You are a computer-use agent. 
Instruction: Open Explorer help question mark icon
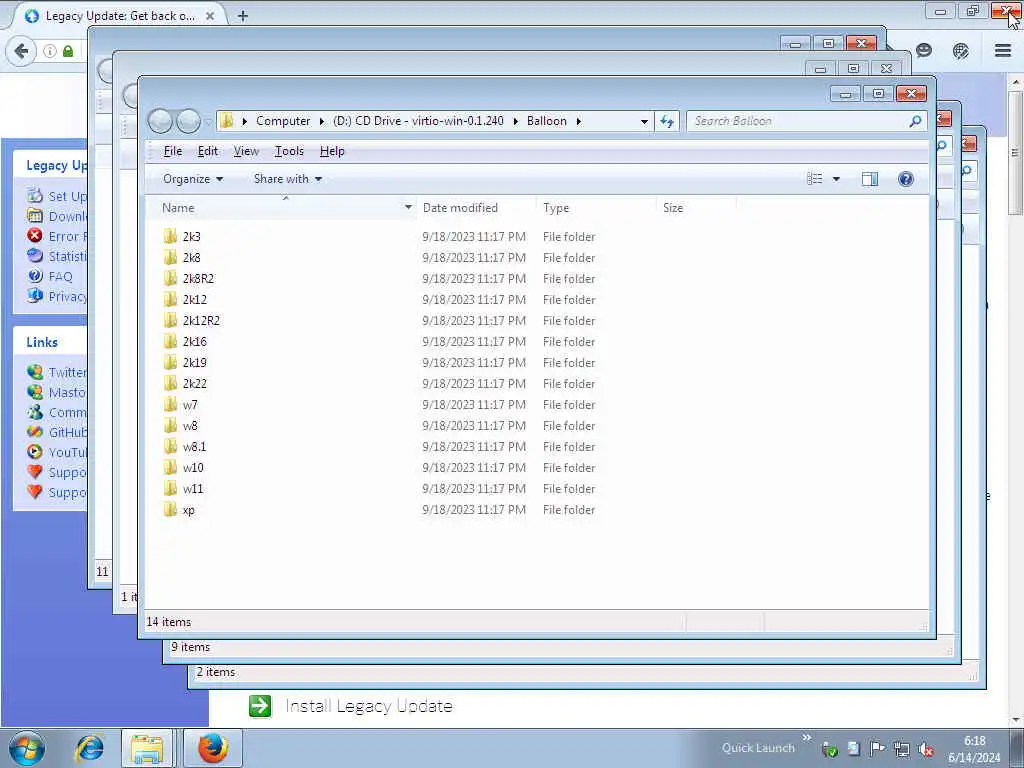click(906, 179)
